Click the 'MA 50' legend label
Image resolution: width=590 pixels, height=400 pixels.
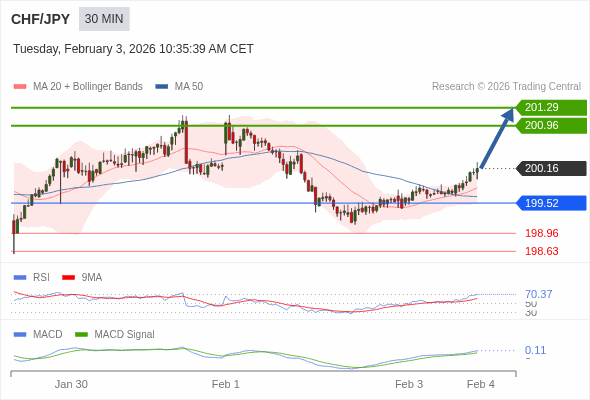point(189,87)
